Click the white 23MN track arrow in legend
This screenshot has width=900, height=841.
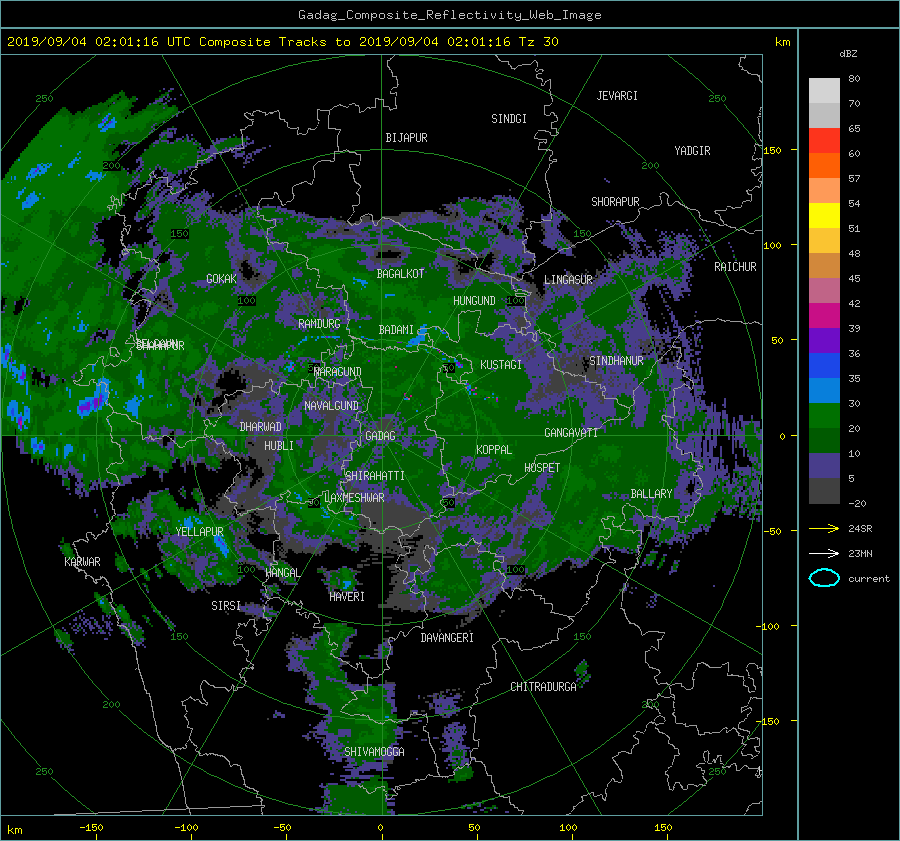click(824, 553)
